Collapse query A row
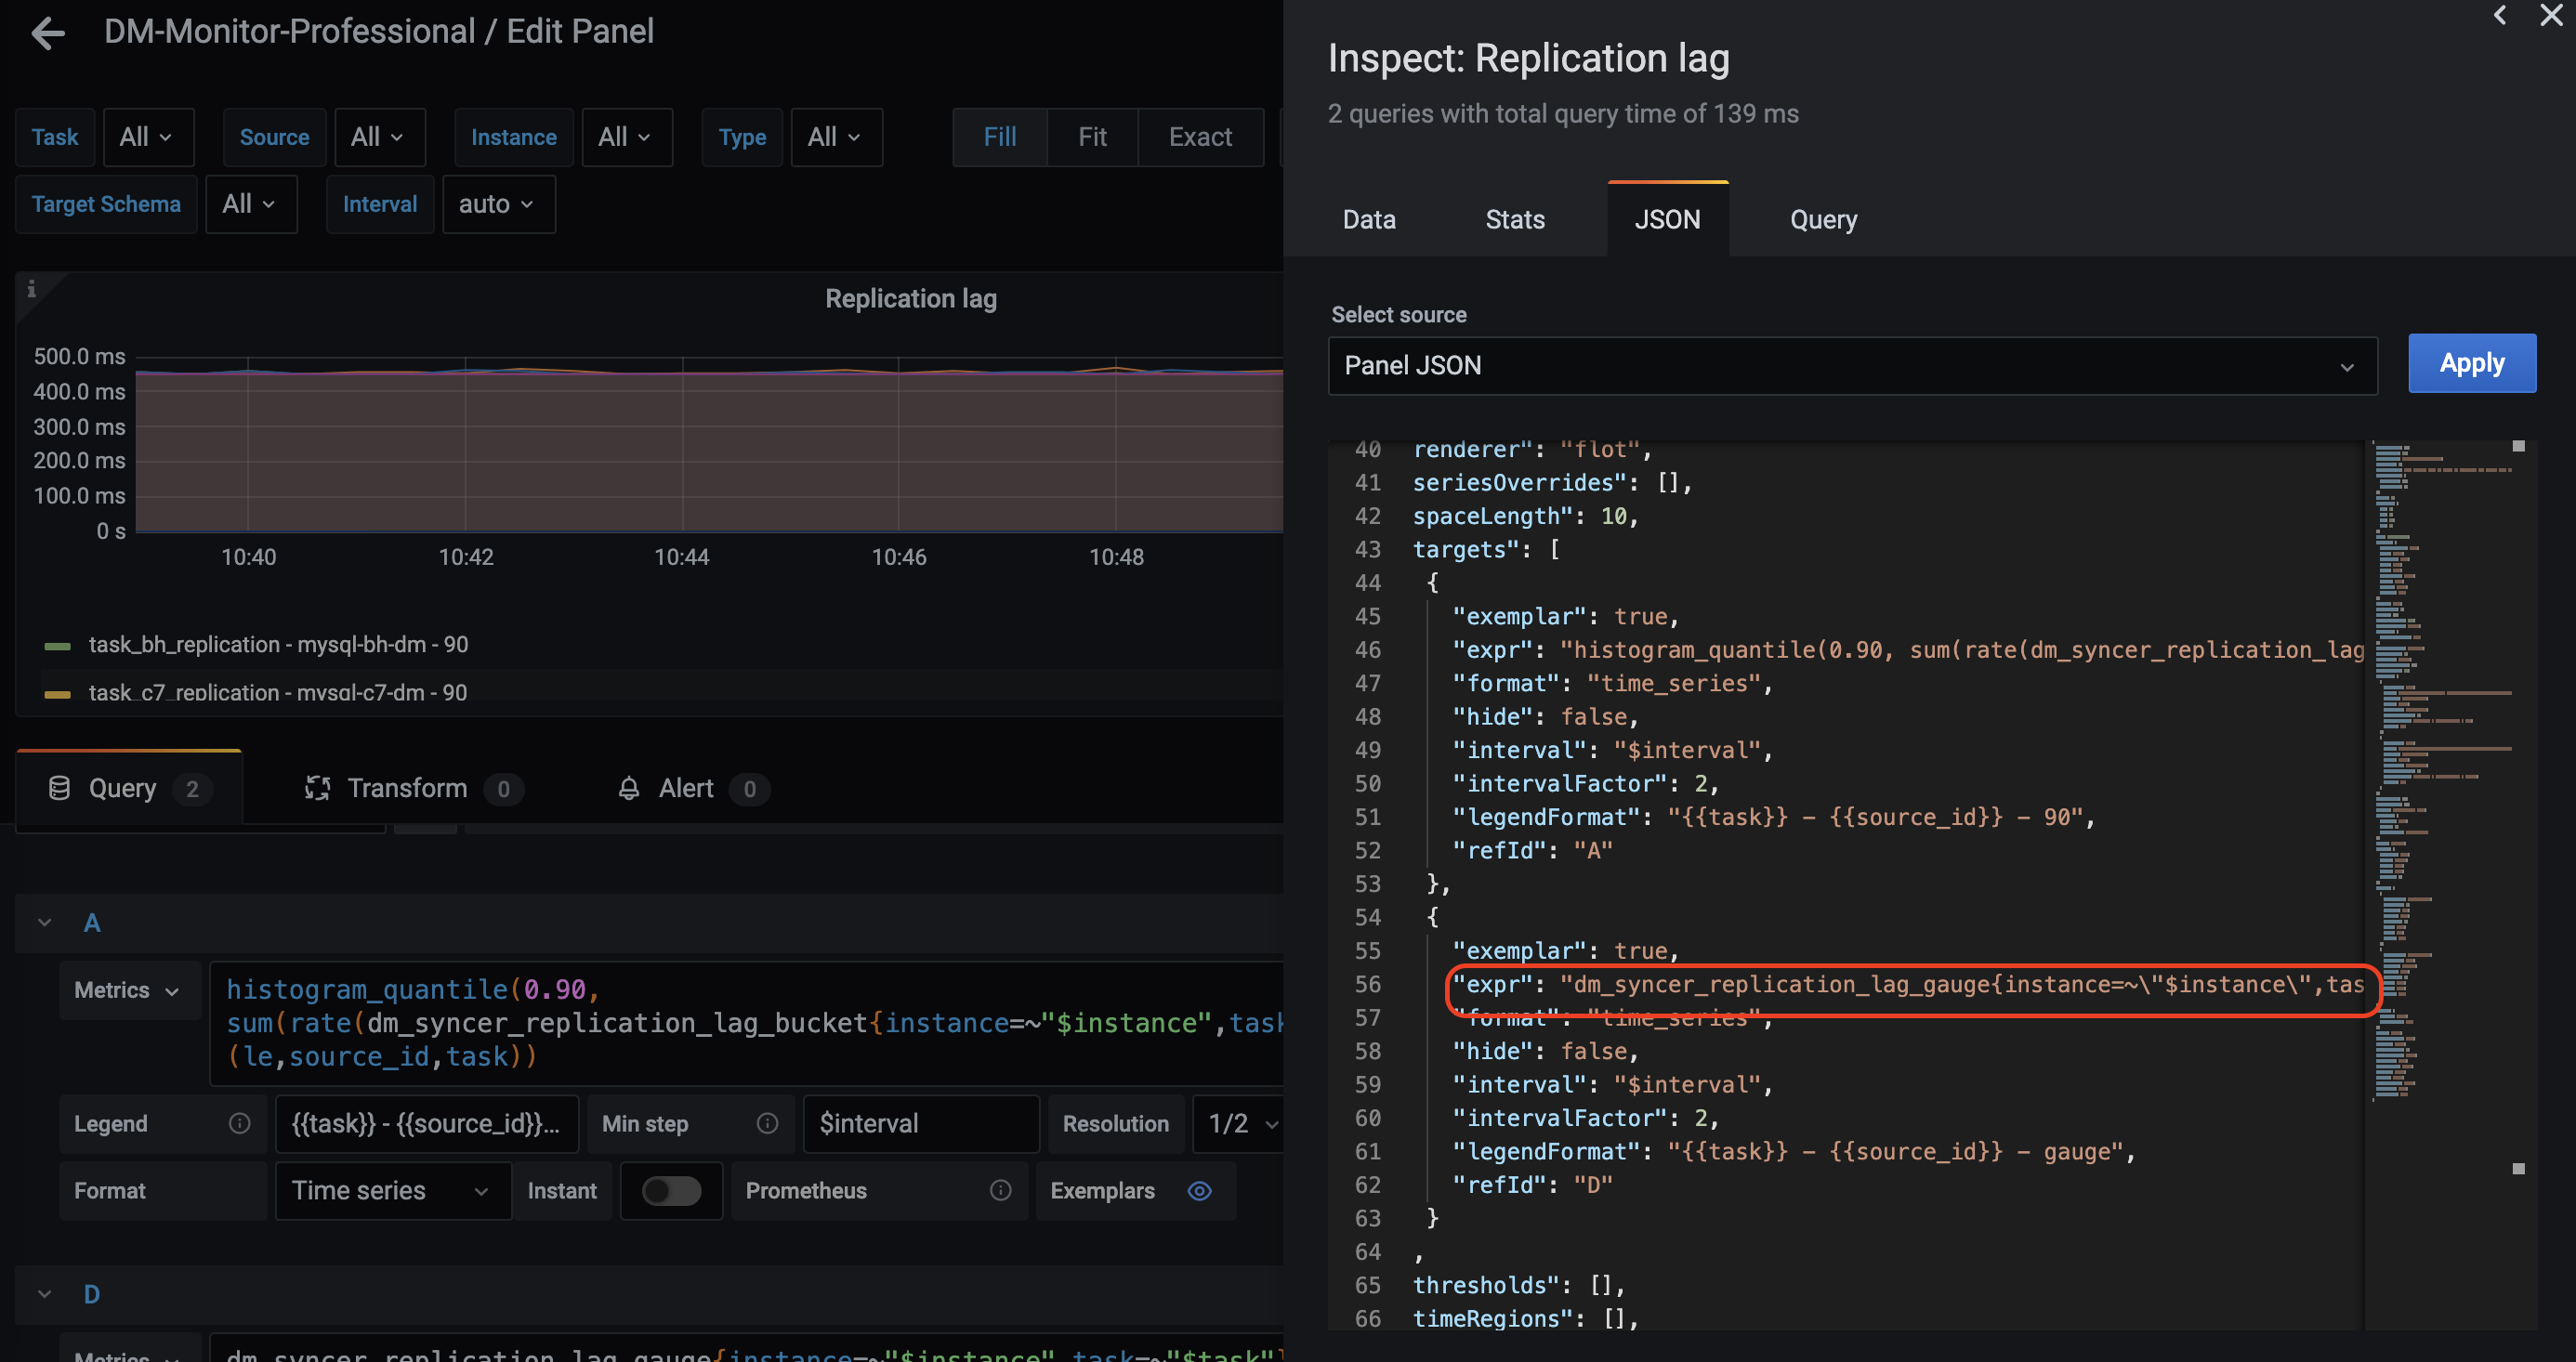Viewport: 2576px width, 1362px height. tap(45, 922)
